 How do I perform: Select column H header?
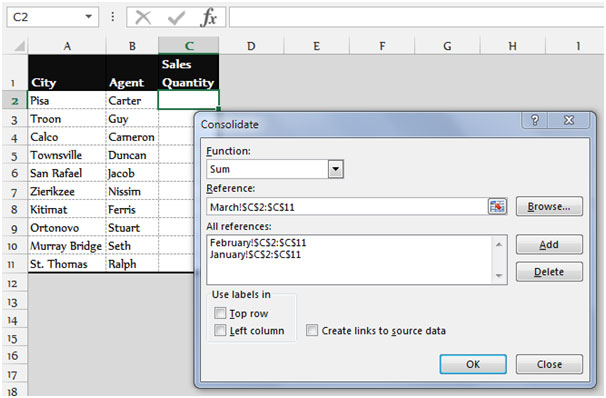point(512,46)
